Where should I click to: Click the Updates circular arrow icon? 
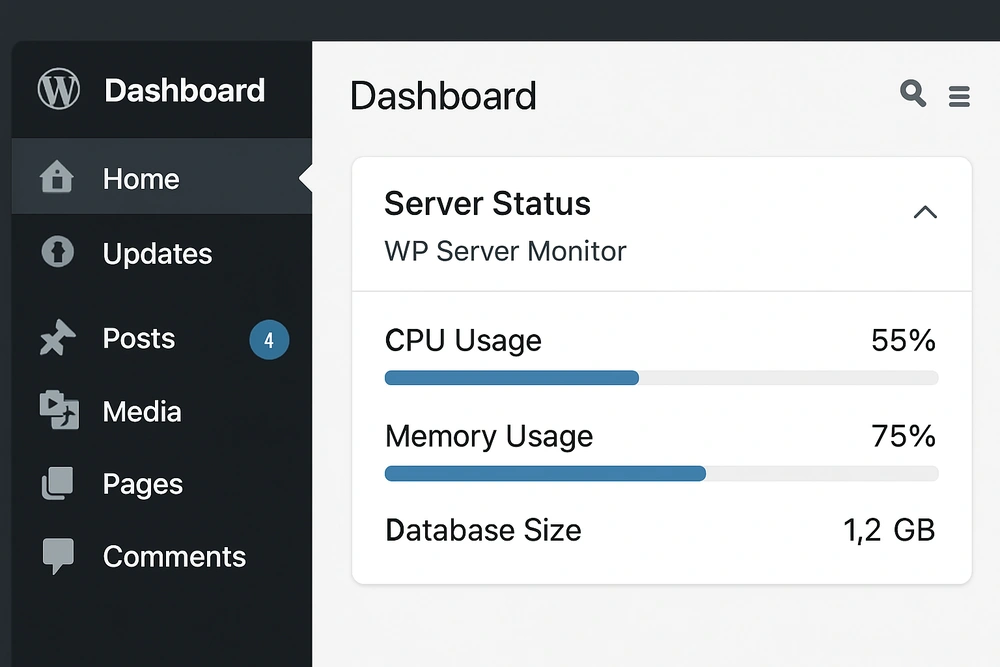point(57,253)
